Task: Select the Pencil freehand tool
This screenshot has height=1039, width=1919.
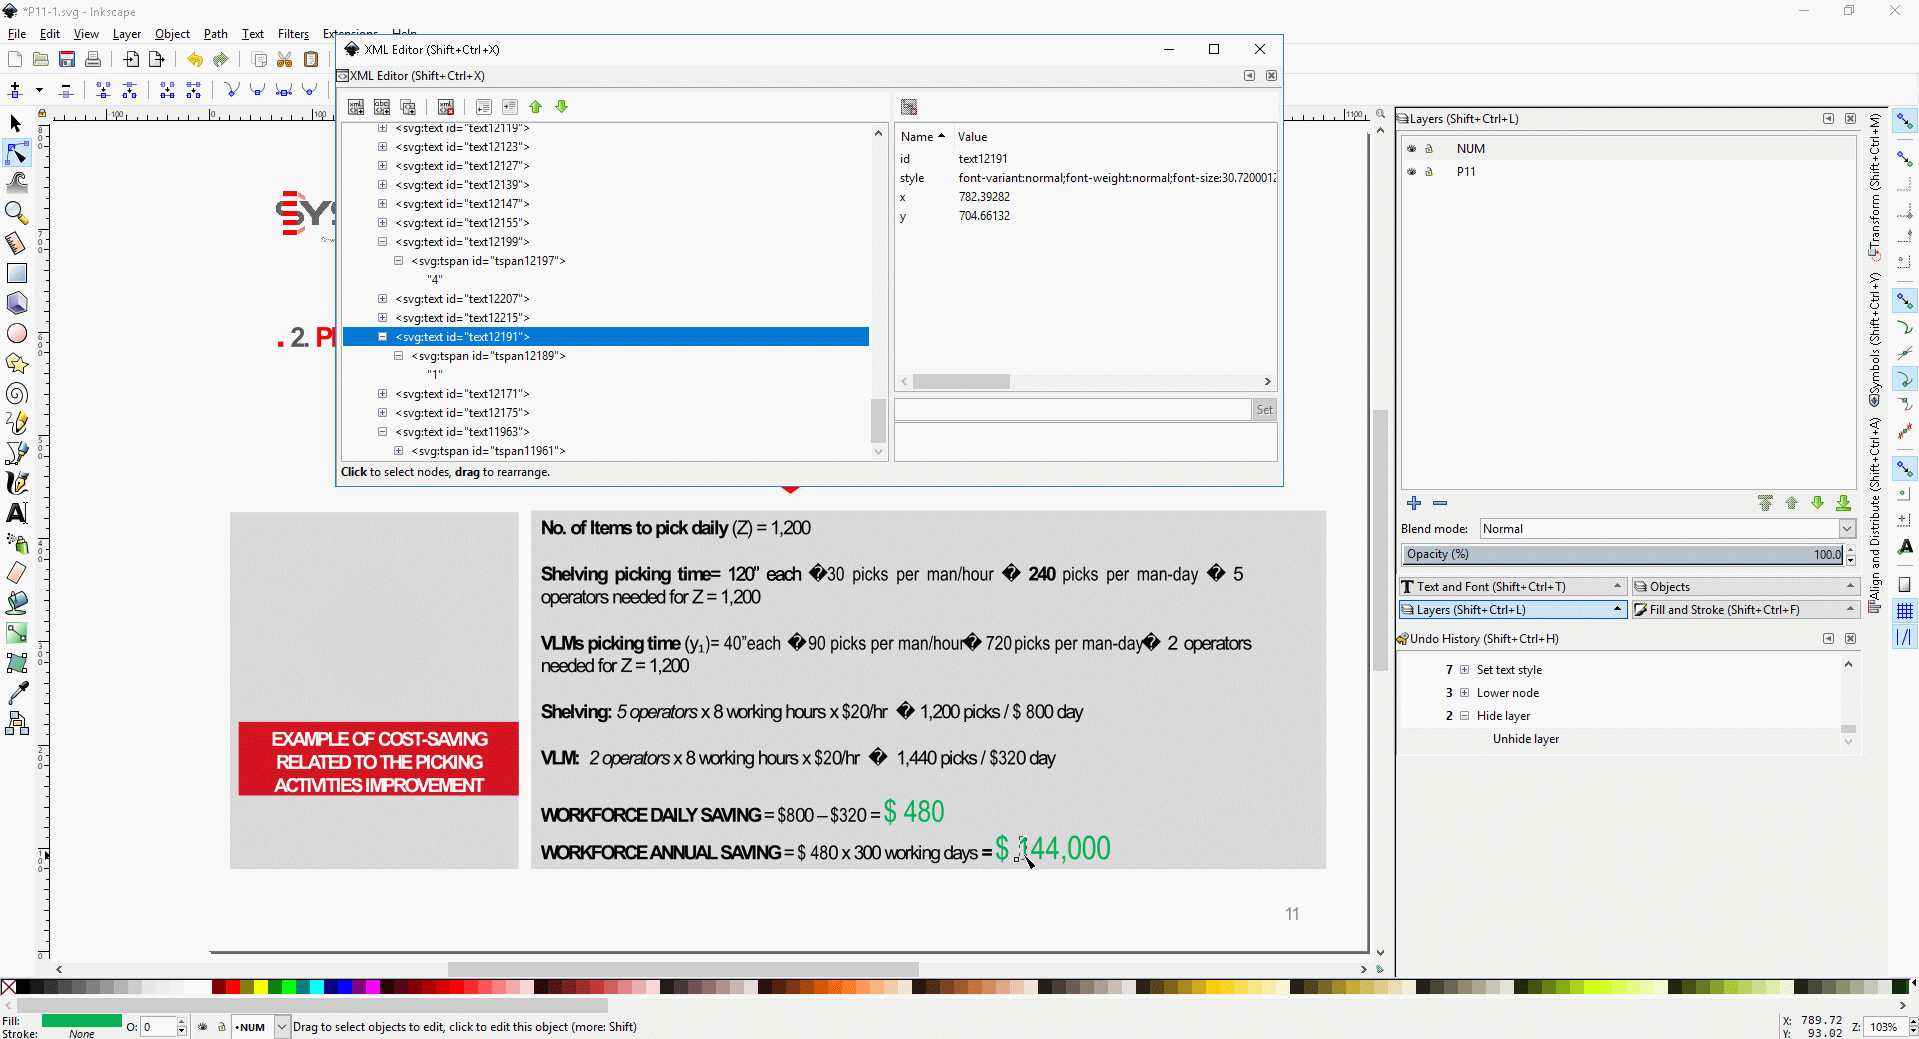Action: (16, 423)
